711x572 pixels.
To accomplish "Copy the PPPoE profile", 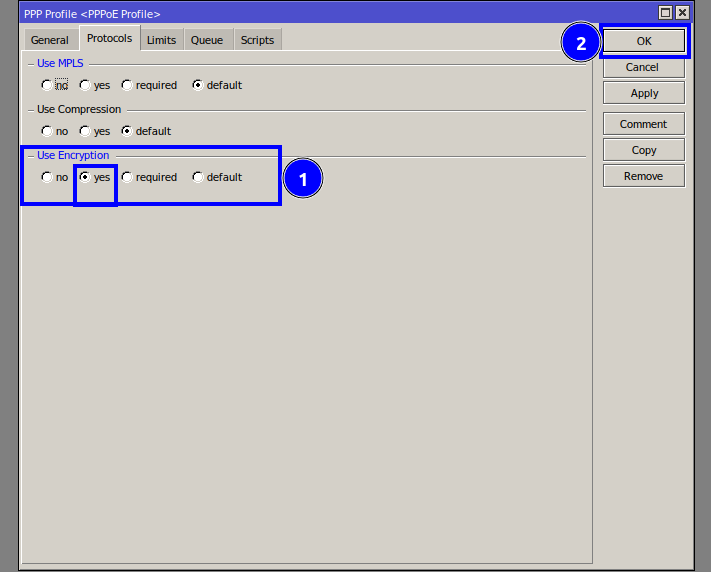I will (x=643, y=150).
